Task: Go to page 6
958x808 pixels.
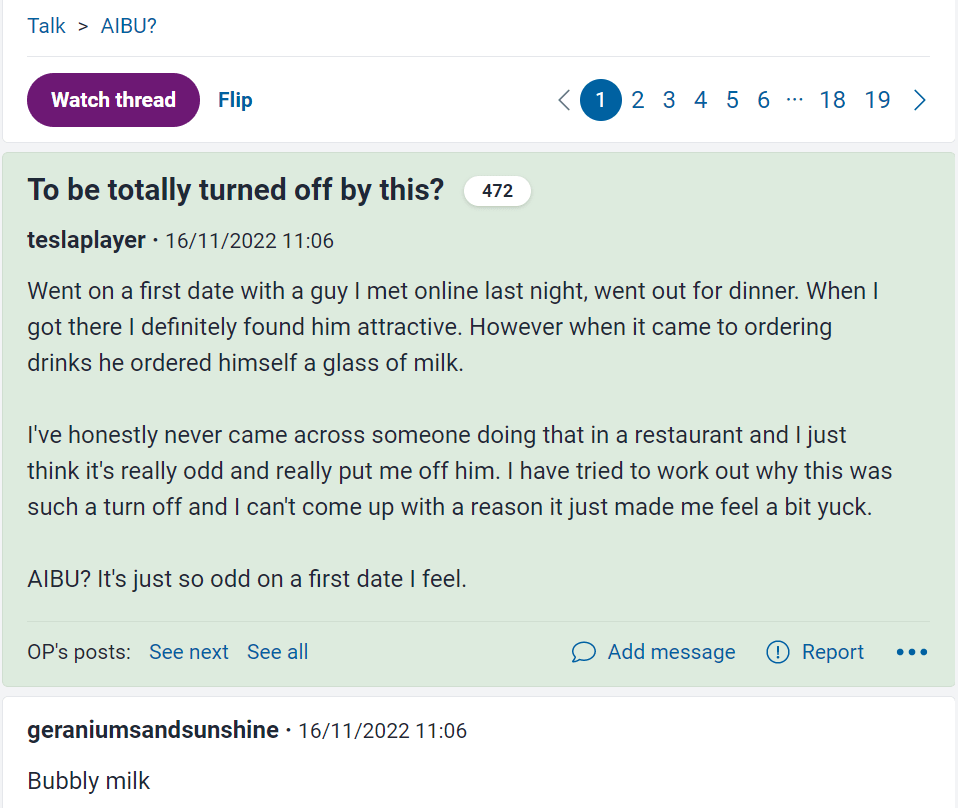Action: coord(764,100)
